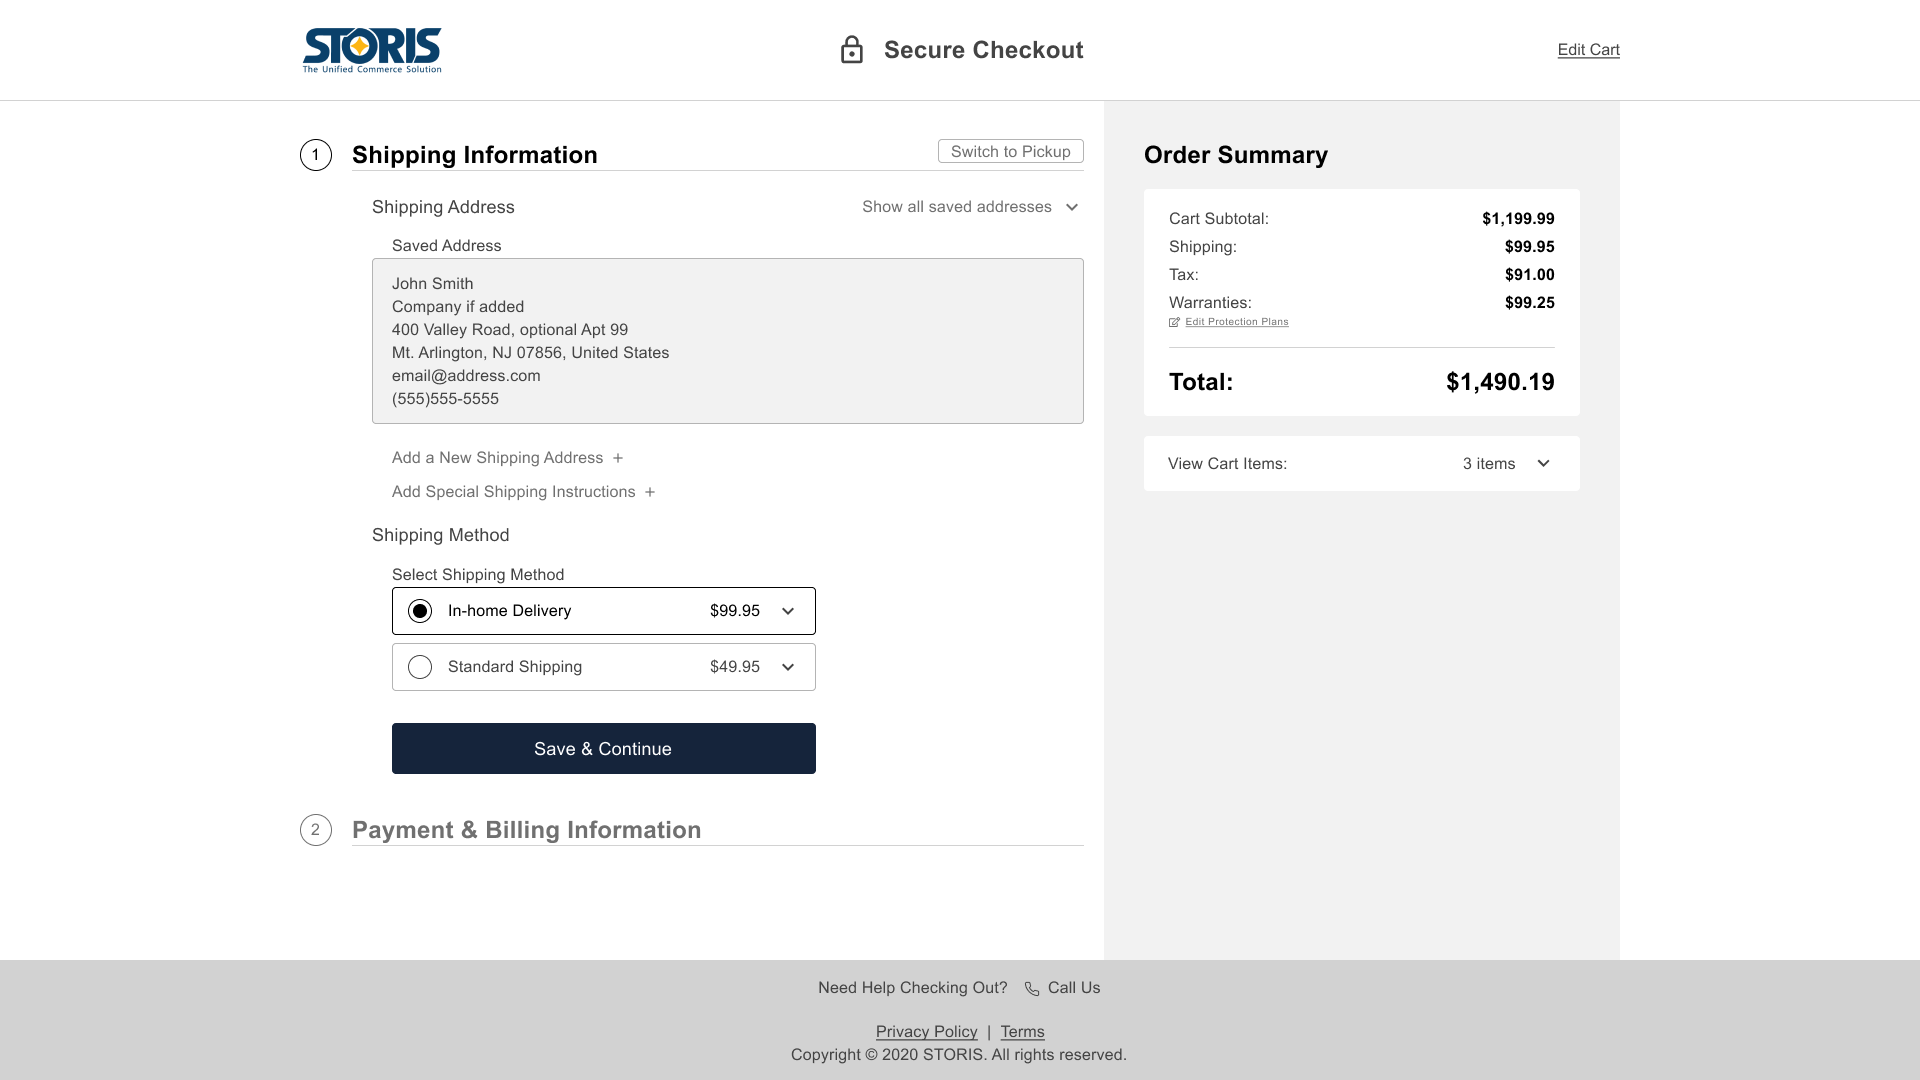Expand Show all saved addresses chevron
The image size is (1920, 1080).
[x=1072, y=207]
